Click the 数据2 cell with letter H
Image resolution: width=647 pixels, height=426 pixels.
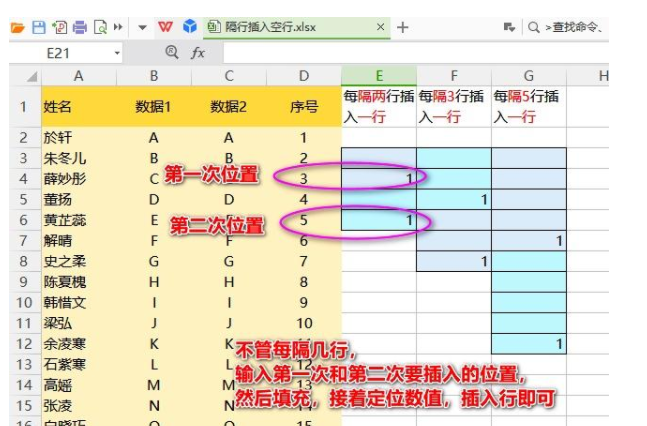tap(229, 282)
